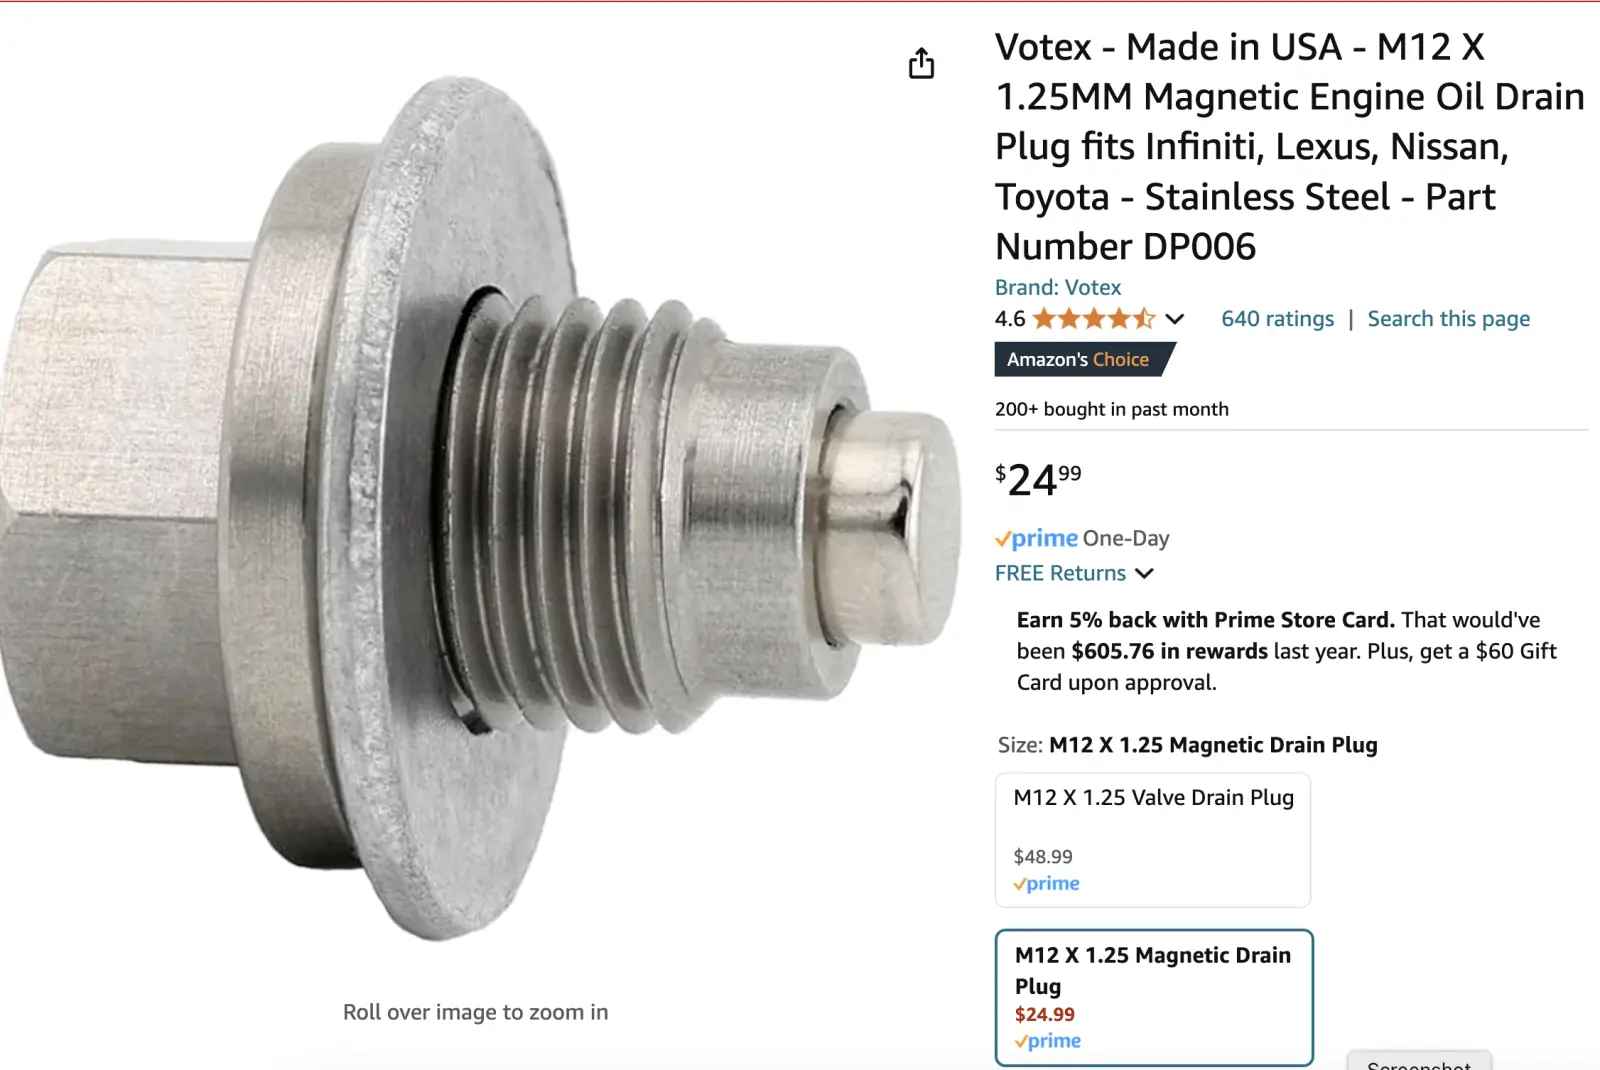Click Search this page link
Screen dimensions: 1600x1070
pyautogui.click(x=1448, y=319)
